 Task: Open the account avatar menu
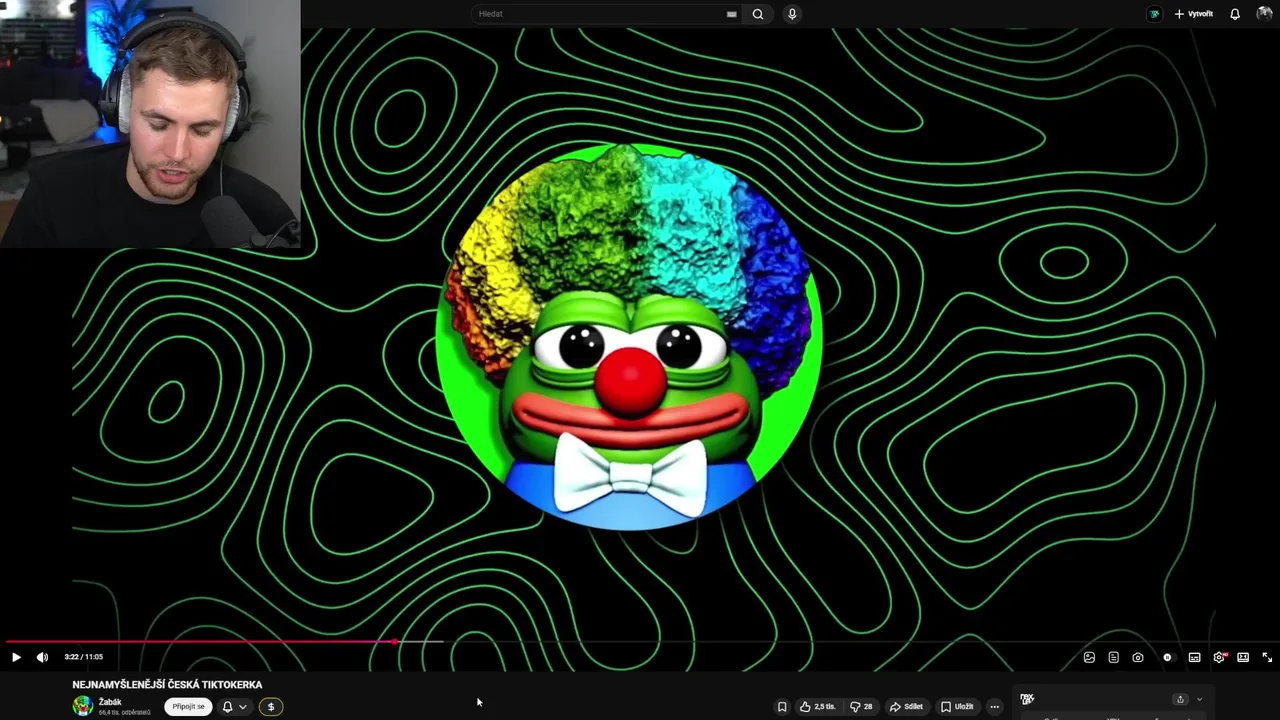click(1264, 14)
